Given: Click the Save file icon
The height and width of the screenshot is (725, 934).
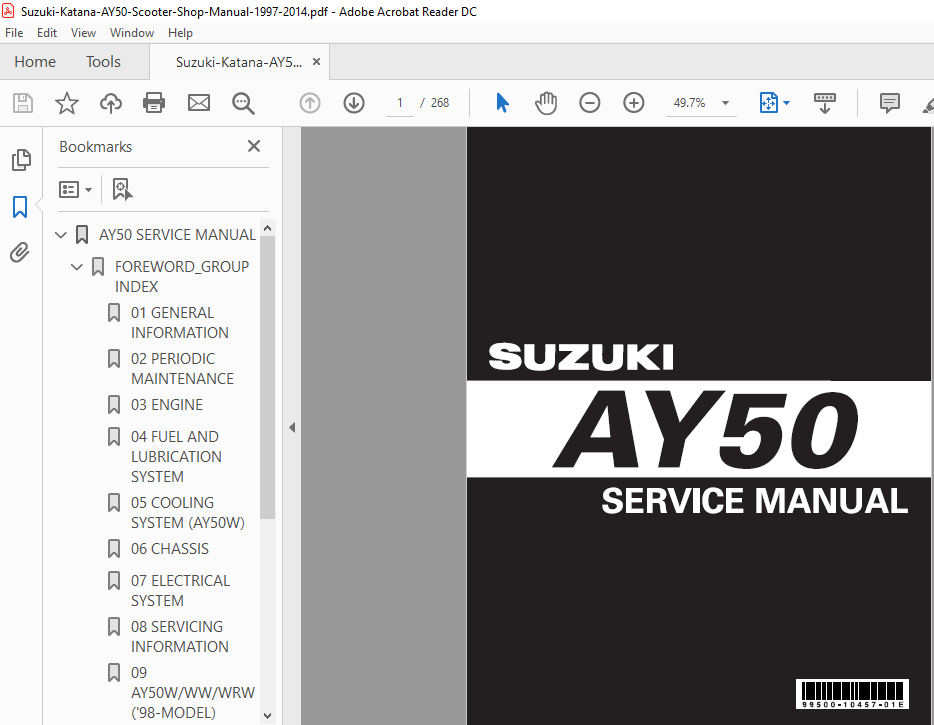Looking at the screenshot, I should pyautogui.click(x=23, y=103).
